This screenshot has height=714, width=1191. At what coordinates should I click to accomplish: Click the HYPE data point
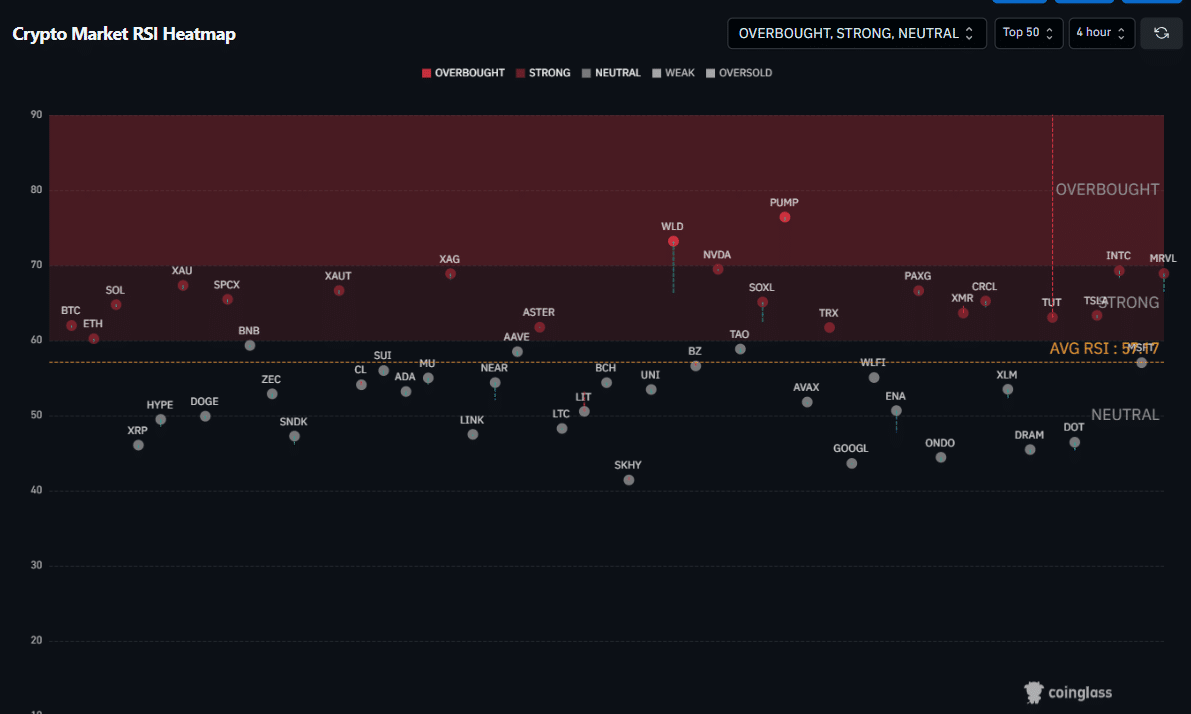pos(160,419)
